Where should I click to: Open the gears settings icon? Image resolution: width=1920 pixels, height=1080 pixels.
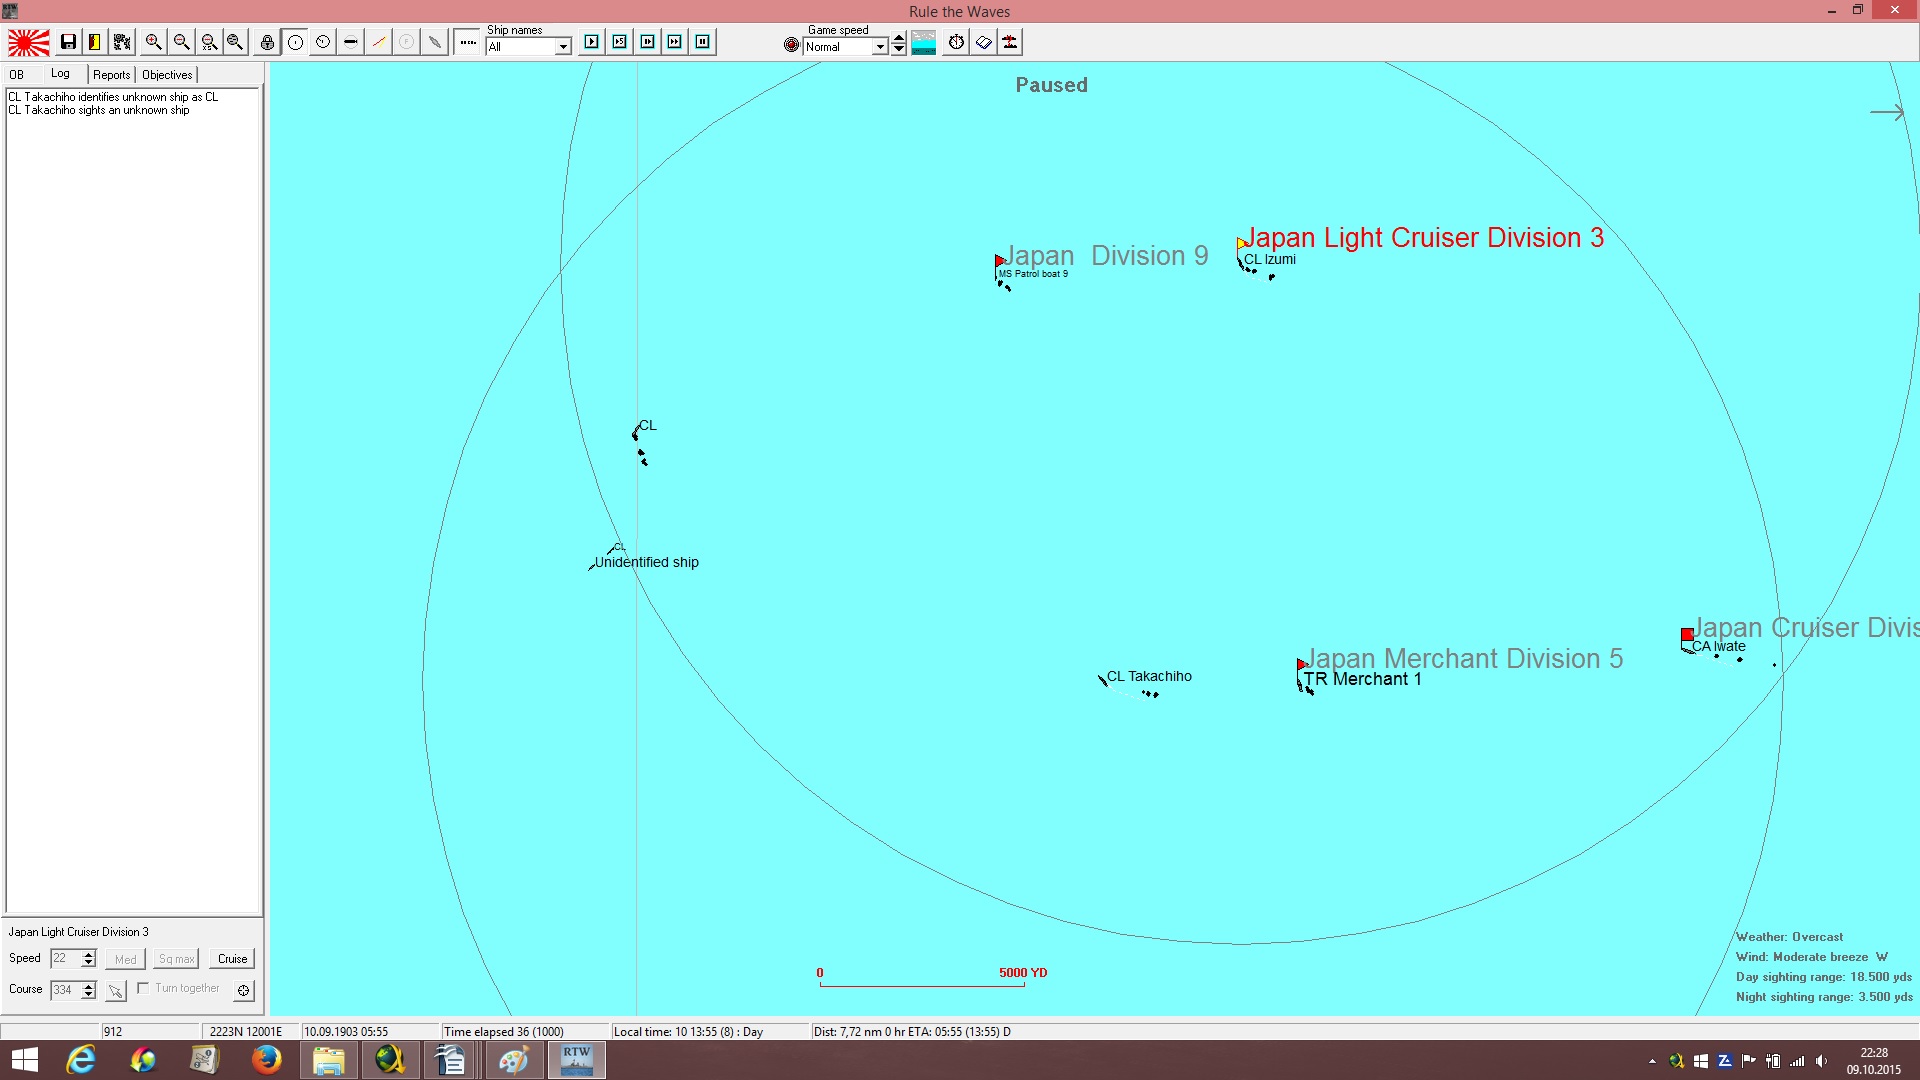click(122, 42)
